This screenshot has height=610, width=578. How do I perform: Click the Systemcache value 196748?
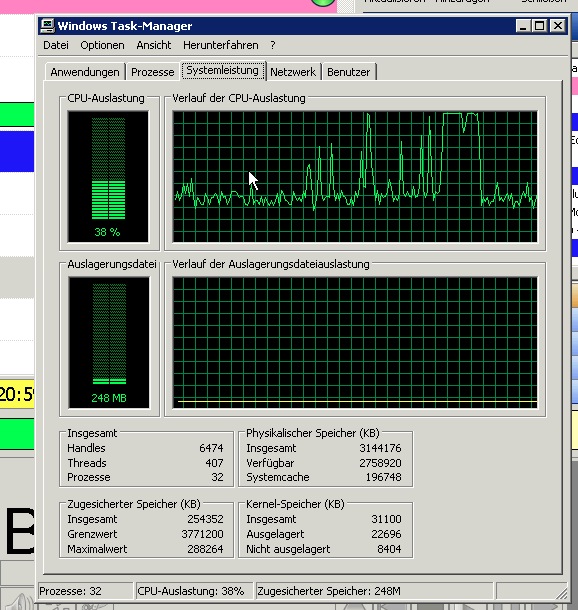coord(383,477)
